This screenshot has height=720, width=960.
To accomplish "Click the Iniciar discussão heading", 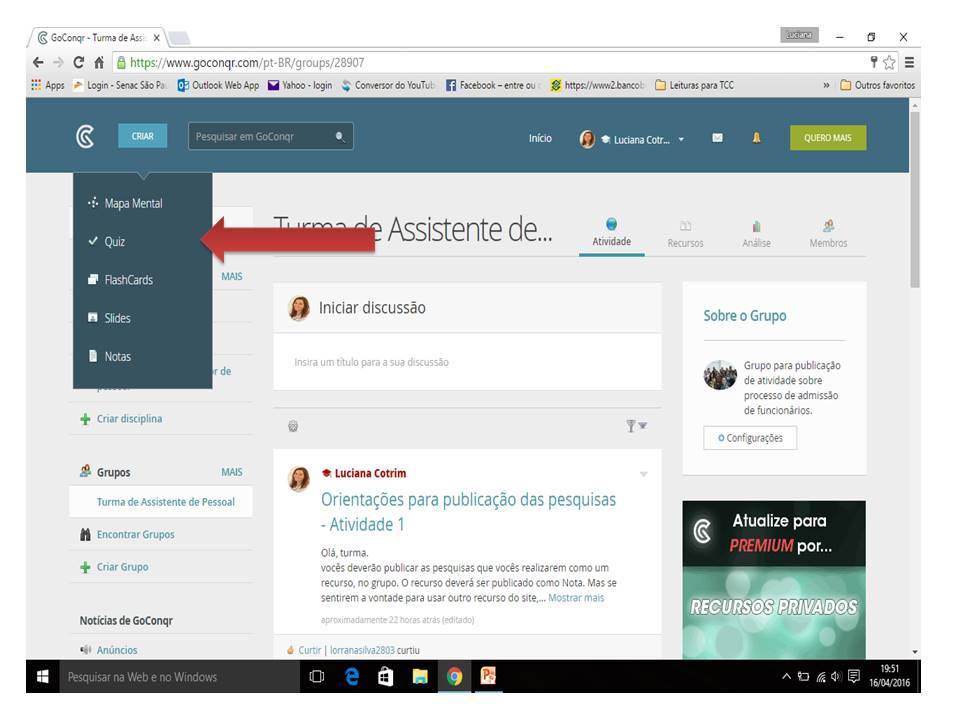I will (372, 307).
